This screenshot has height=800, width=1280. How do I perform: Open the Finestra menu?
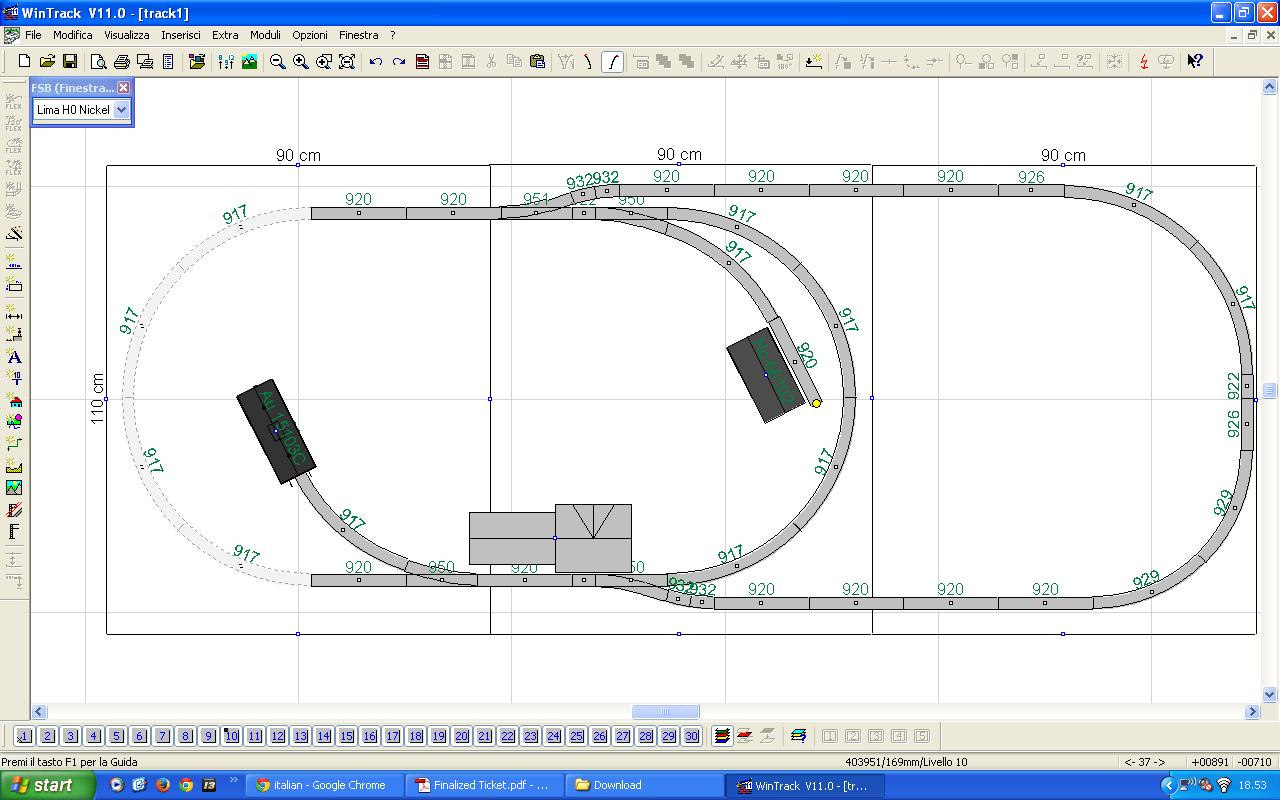359,35
